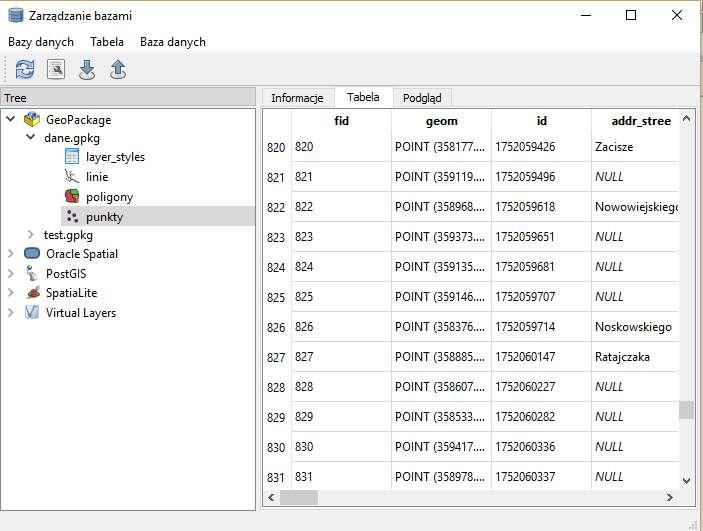
Task: Expand the SpatiaLite node
Action: click(x=11, y=293)
